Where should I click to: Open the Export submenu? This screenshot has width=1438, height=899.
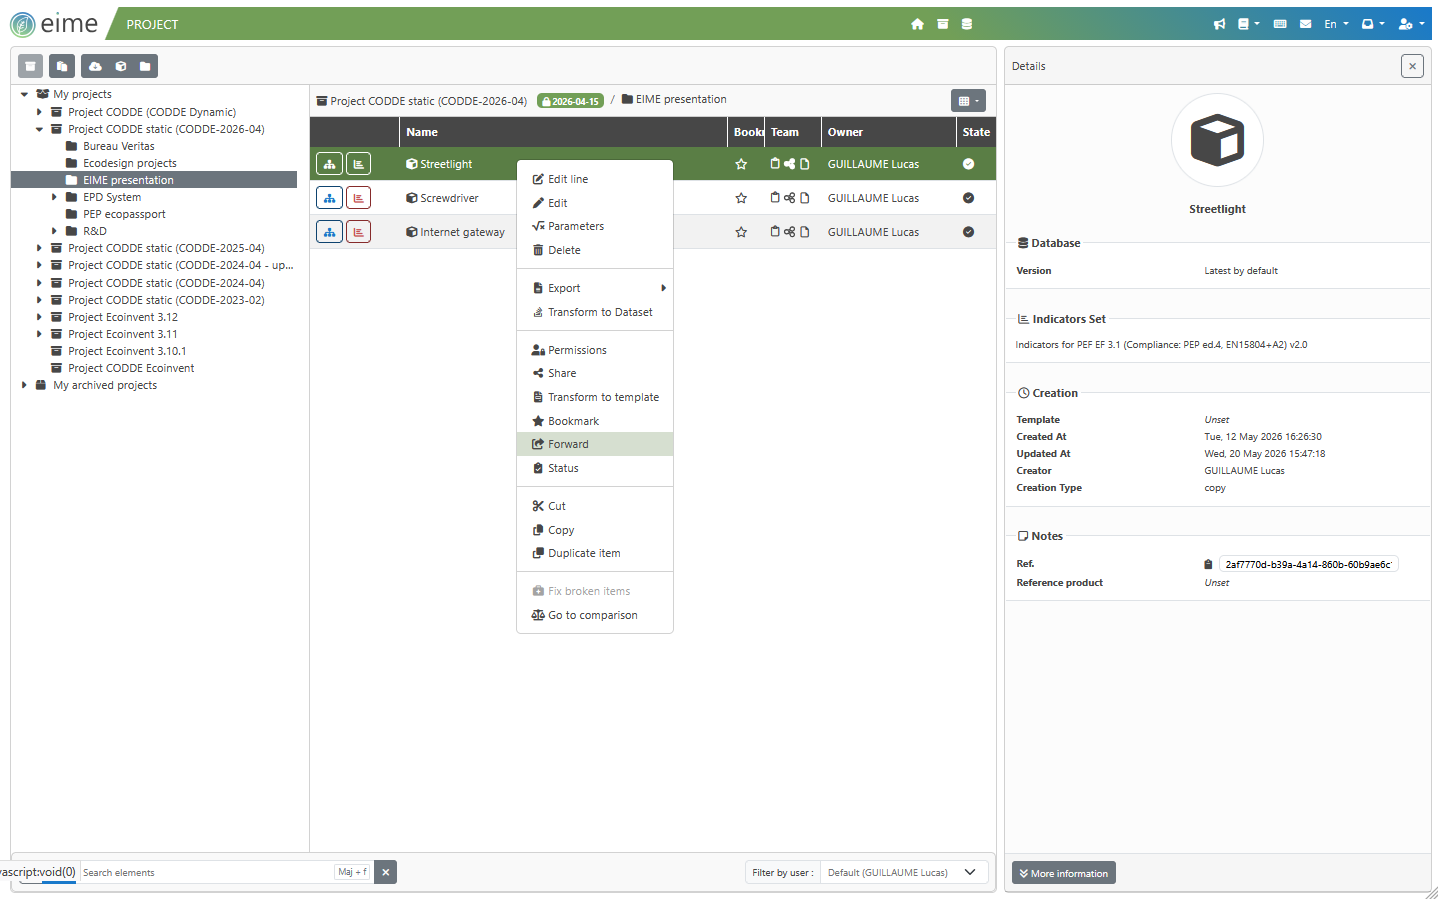click(595, 288)
